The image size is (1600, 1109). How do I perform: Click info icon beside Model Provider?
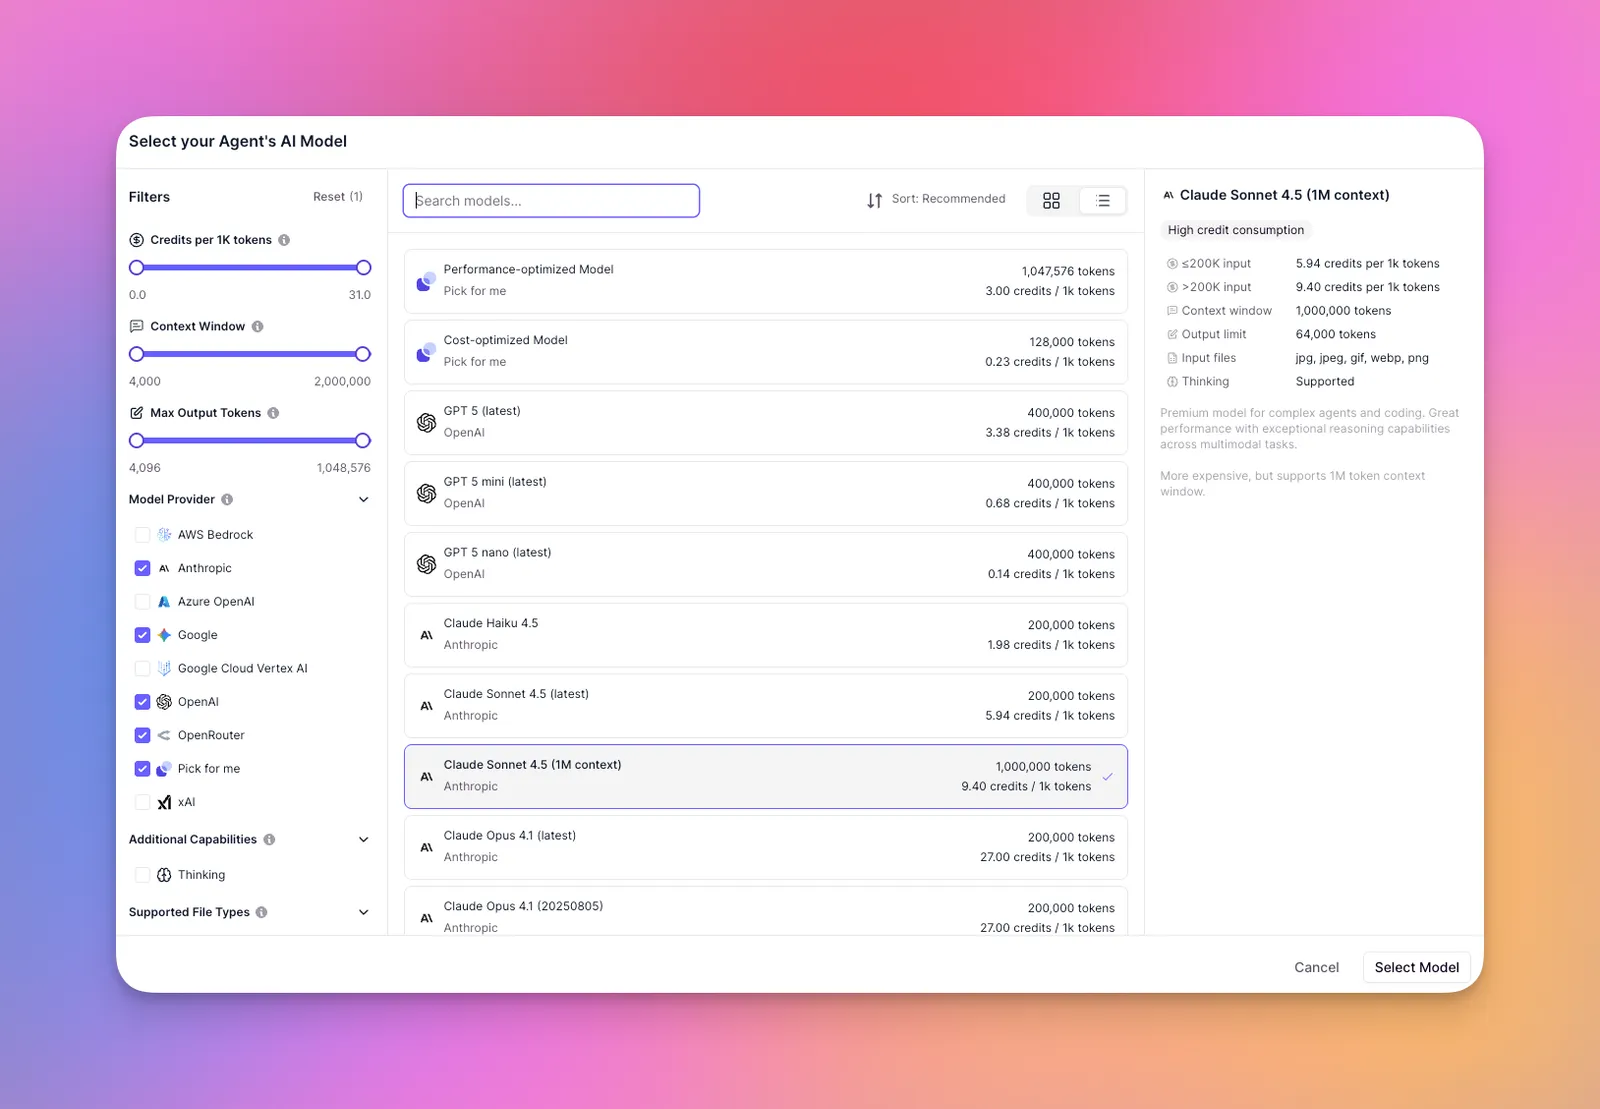pyautogui.click(x=227, y=500)
